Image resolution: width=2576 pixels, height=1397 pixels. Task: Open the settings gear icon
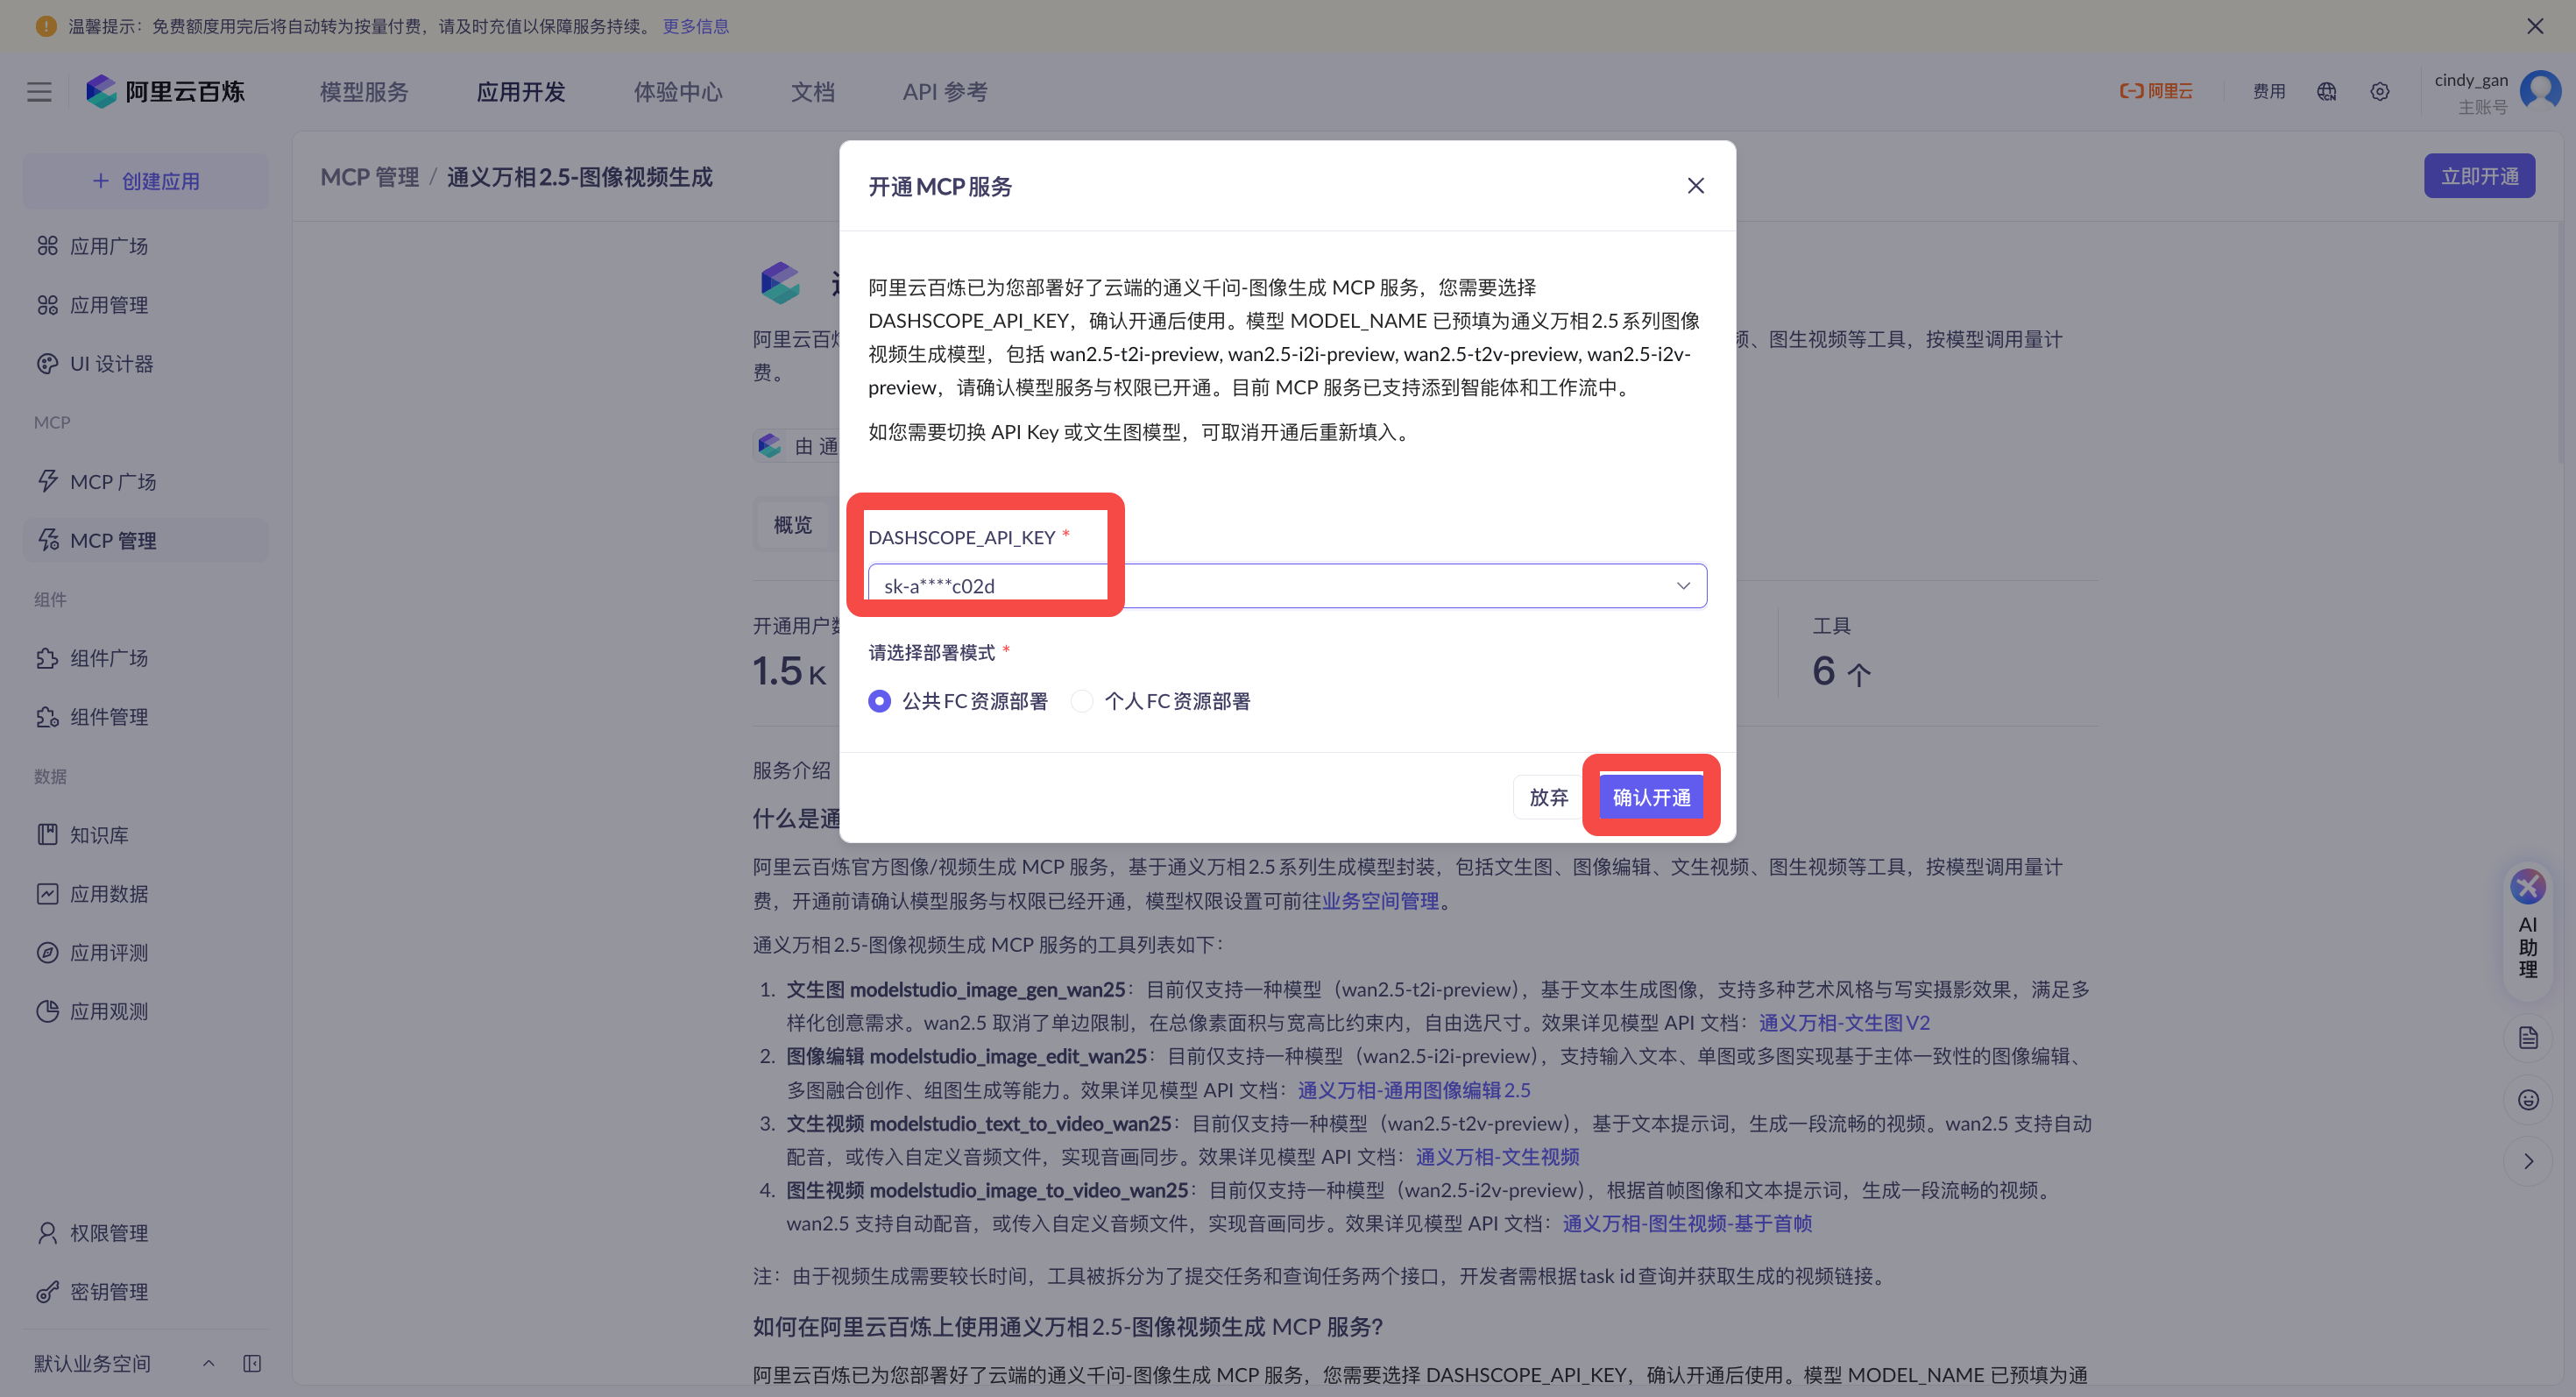(2379, 92)
